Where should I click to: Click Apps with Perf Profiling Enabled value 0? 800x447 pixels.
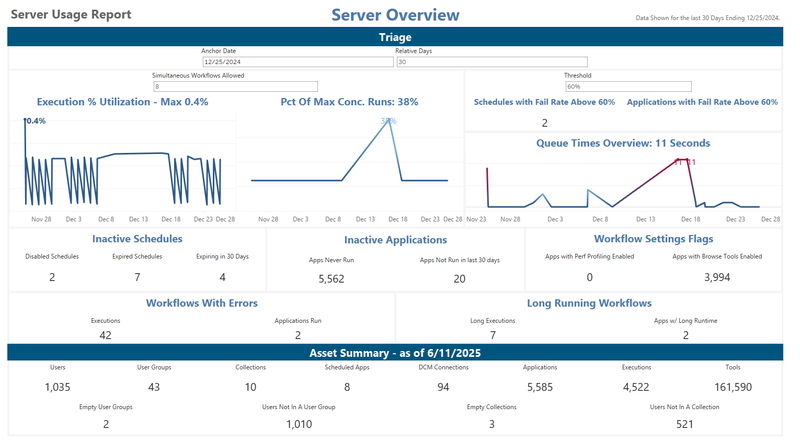coord(590,277)
